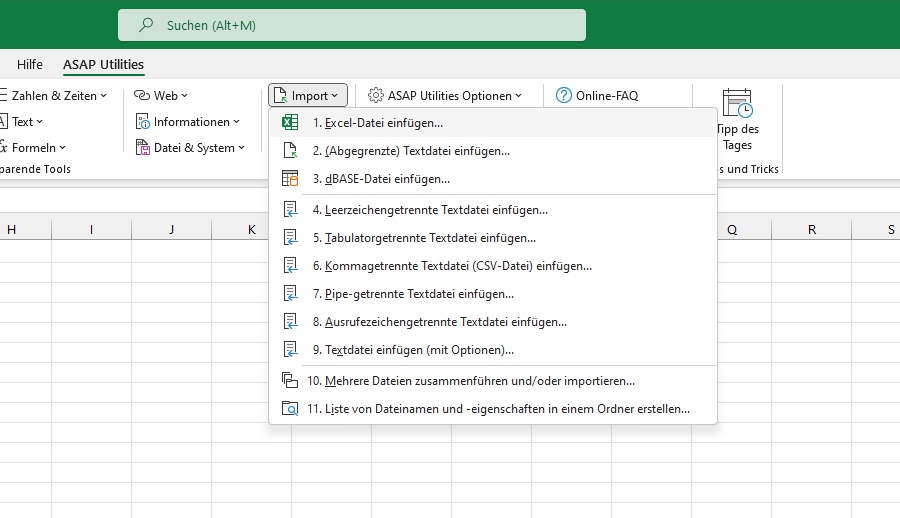Click the Online-FAQ question mark icon

click(564, 95)
